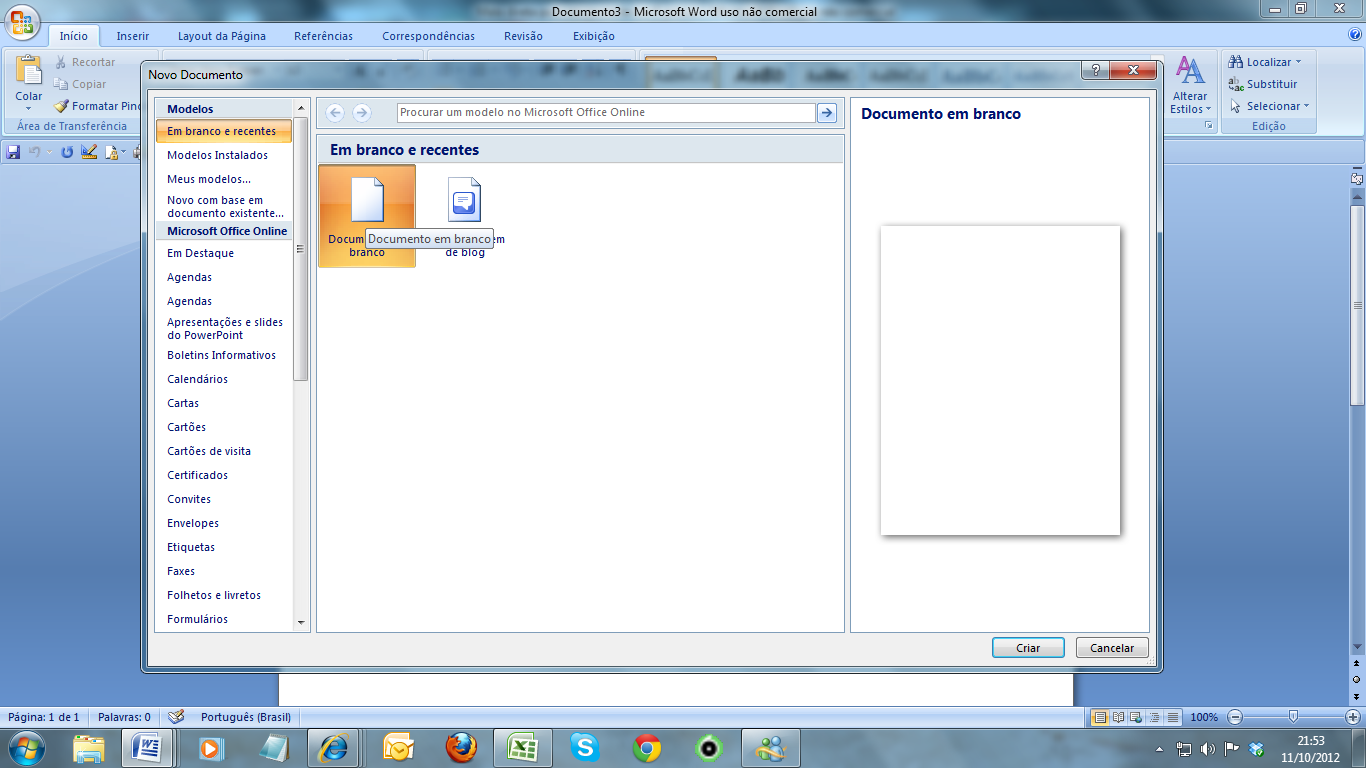
Task: Open the Localizar dropdown arrow
Action: 1298,62
